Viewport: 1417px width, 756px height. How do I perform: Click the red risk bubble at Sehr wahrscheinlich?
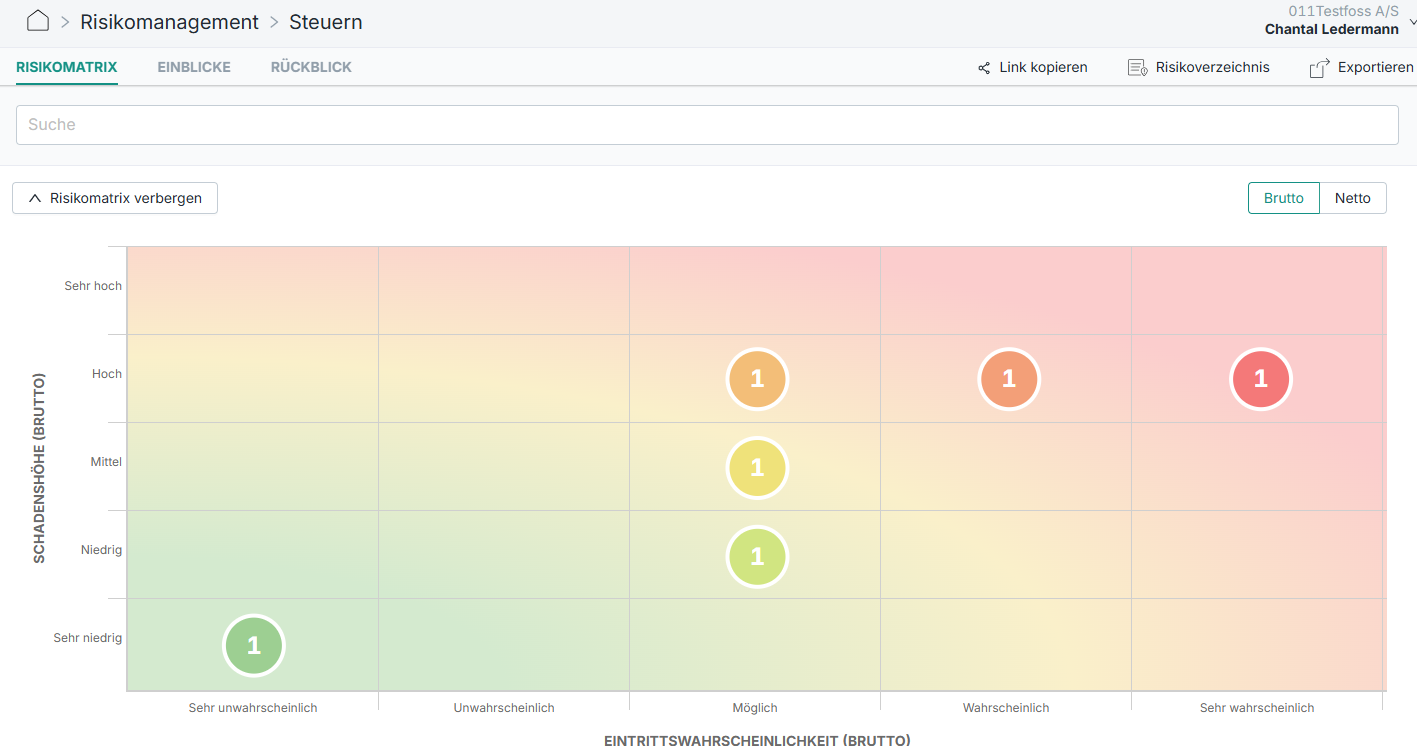pyautogui.click(x=1260, y=379)
